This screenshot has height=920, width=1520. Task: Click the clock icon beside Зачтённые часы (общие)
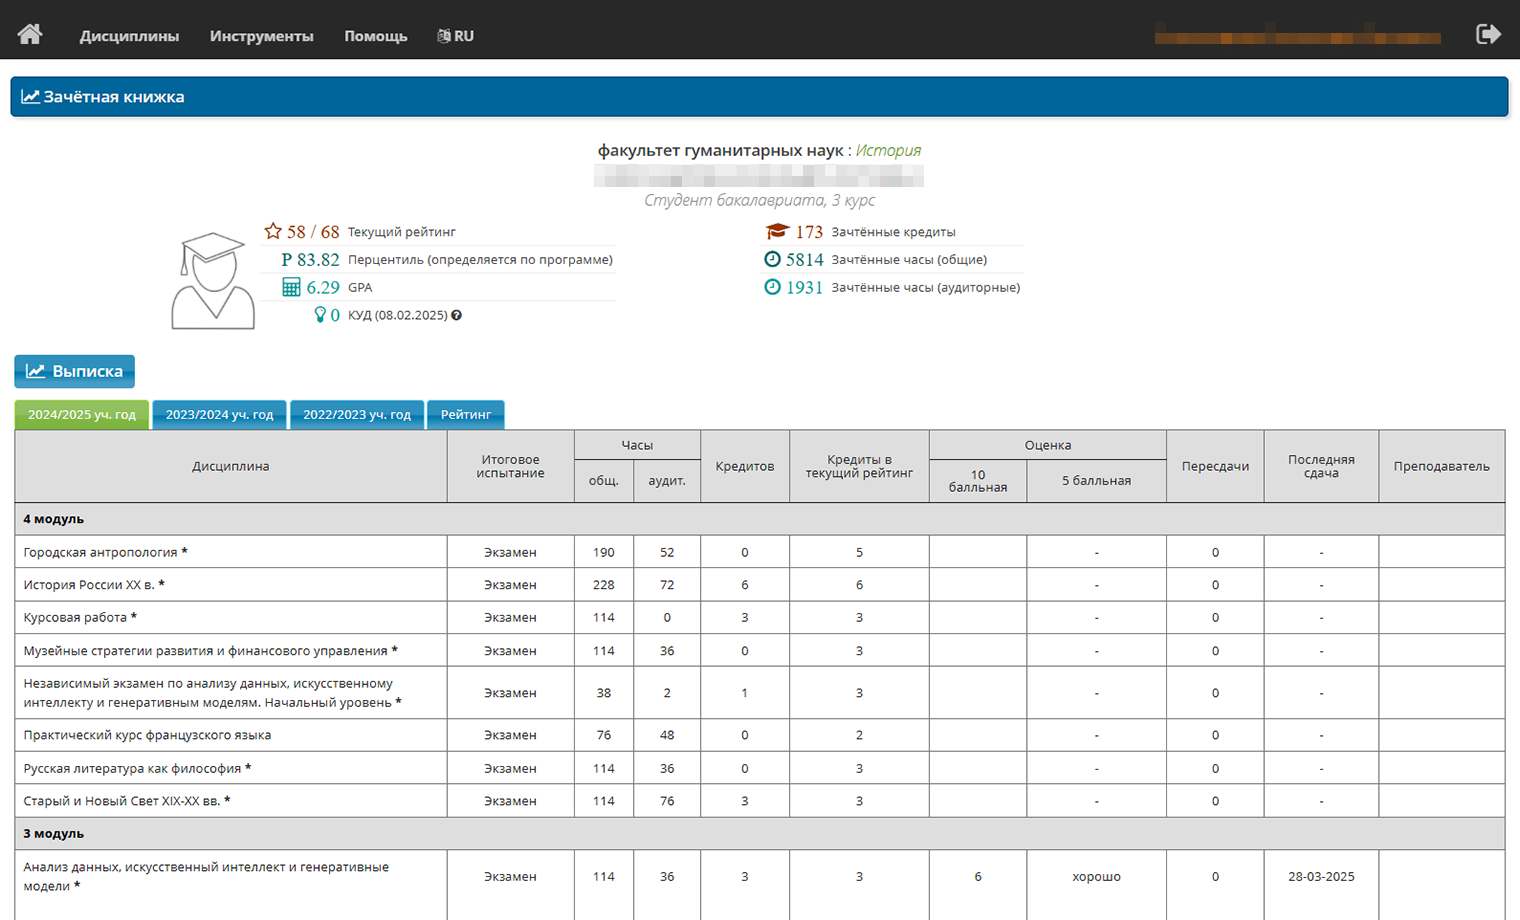(772, 260)
